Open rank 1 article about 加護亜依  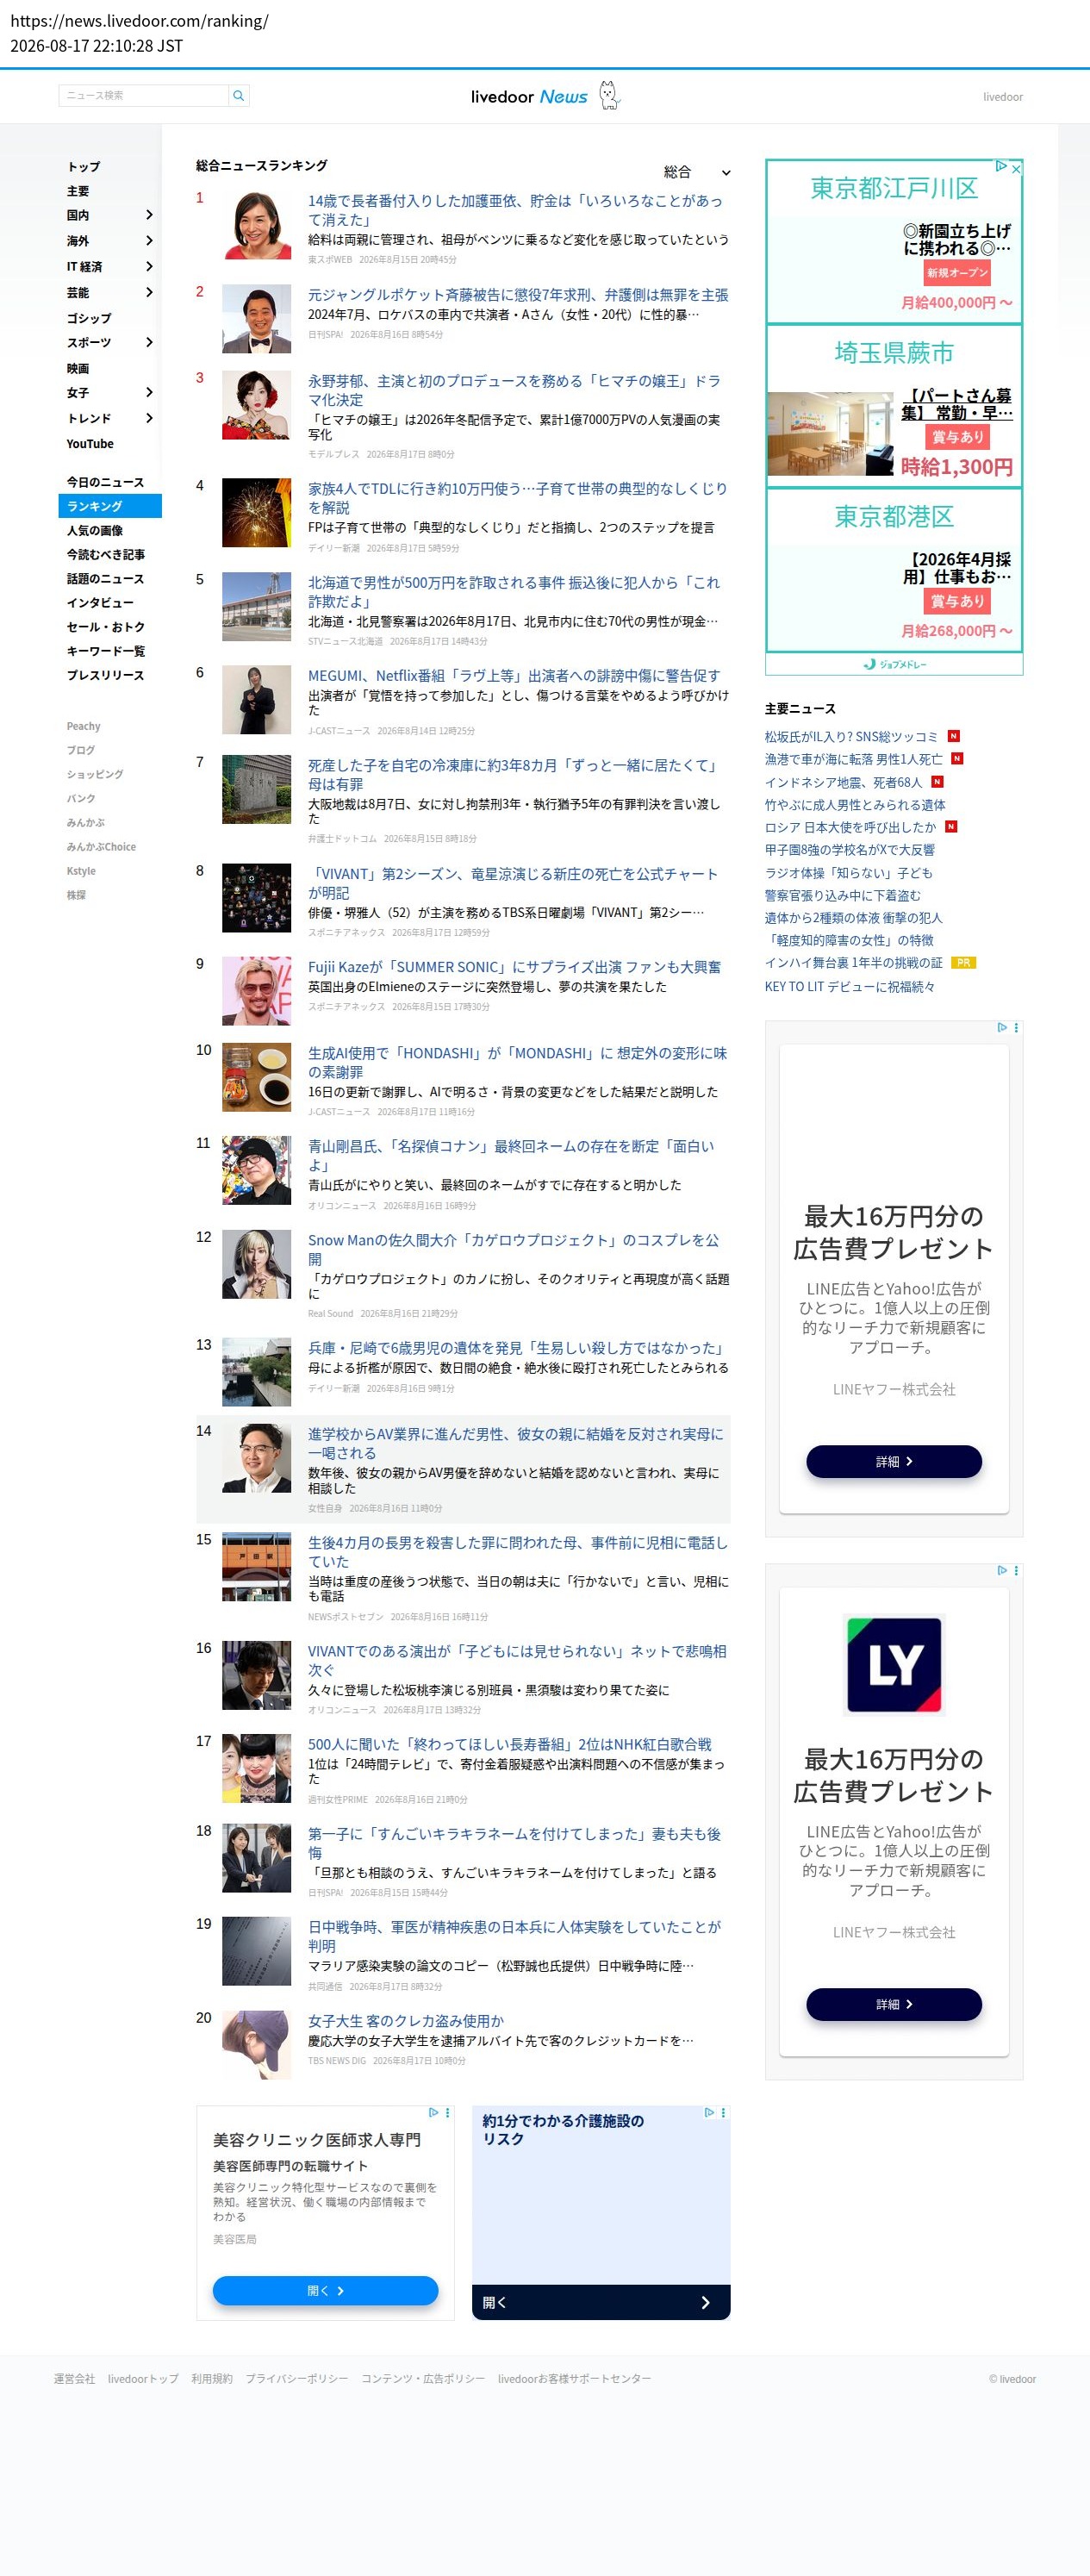pyautogui.click(x=515, y=210)
